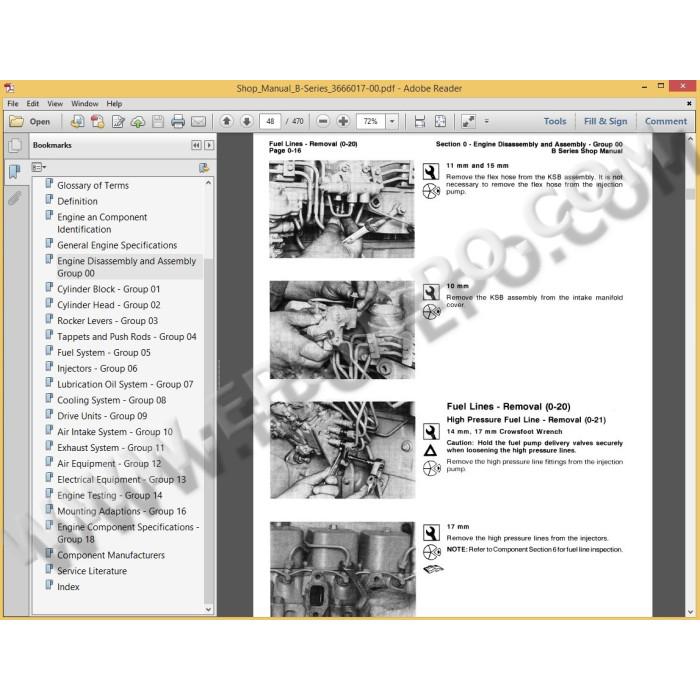Click the Open folder icon in toolbar
Screen dimensions: 700x700
tap(17, 121)
